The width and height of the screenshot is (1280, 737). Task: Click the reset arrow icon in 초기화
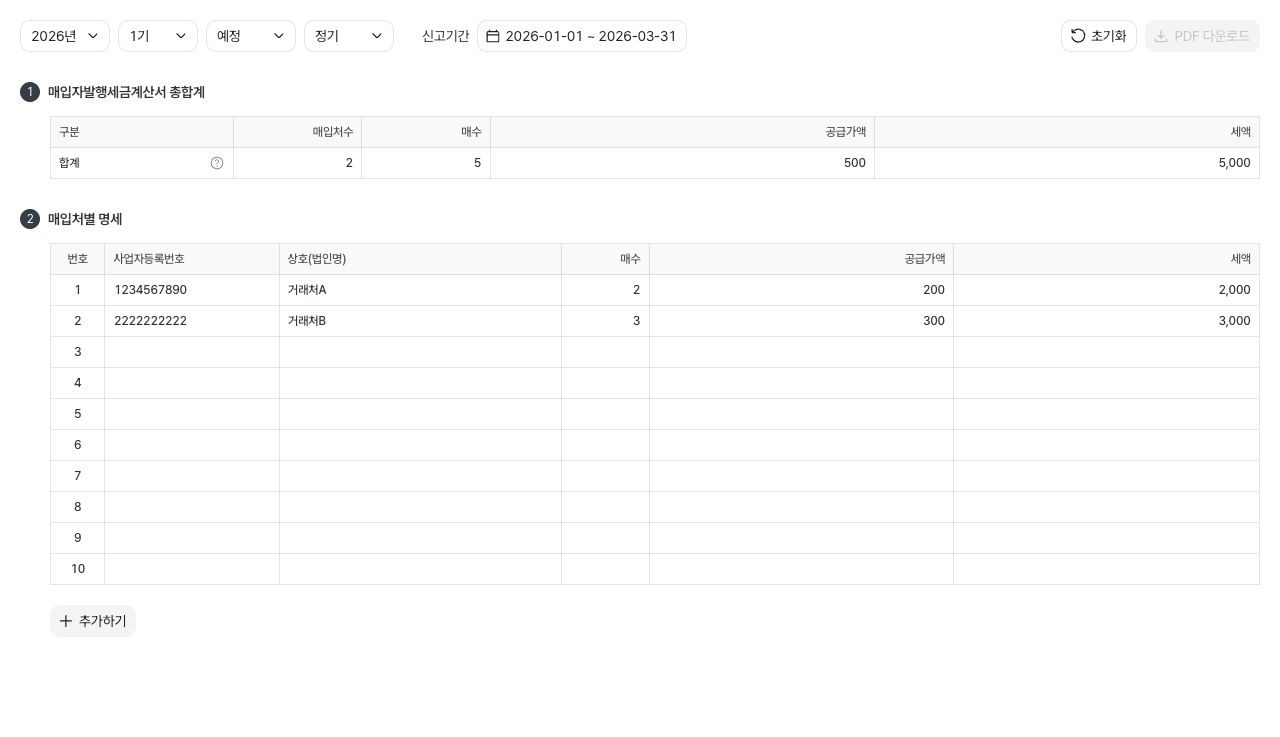point(1078,36)
